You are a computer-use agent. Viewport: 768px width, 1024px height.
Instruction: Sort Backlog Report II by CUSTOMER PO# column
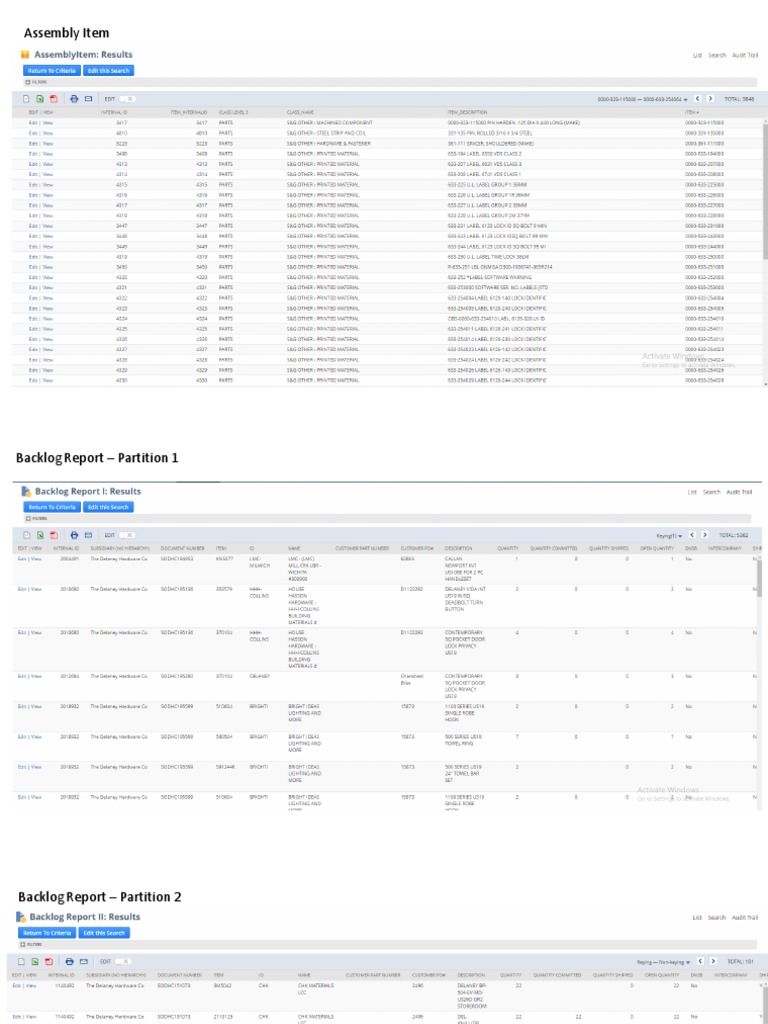(429, 975)
